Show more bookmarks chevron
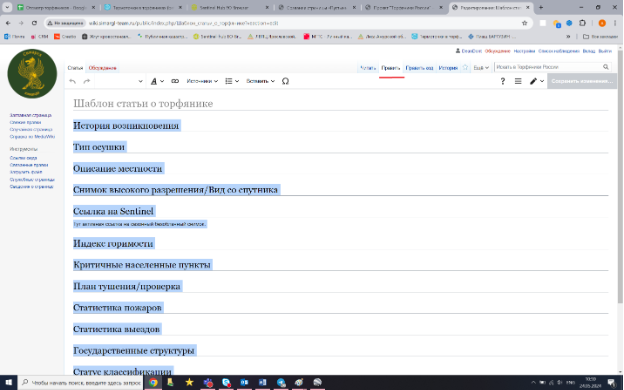 (568, 36)
